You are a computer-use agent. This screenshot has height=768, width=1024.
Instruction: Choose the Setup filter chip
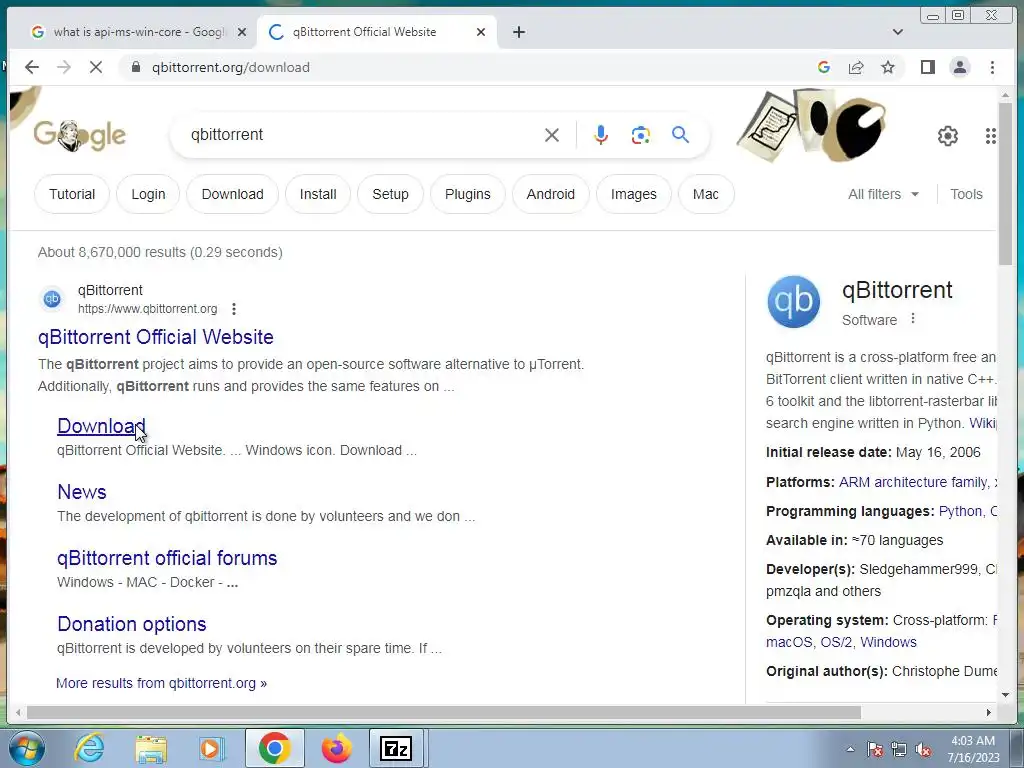[x=391, y=194]
